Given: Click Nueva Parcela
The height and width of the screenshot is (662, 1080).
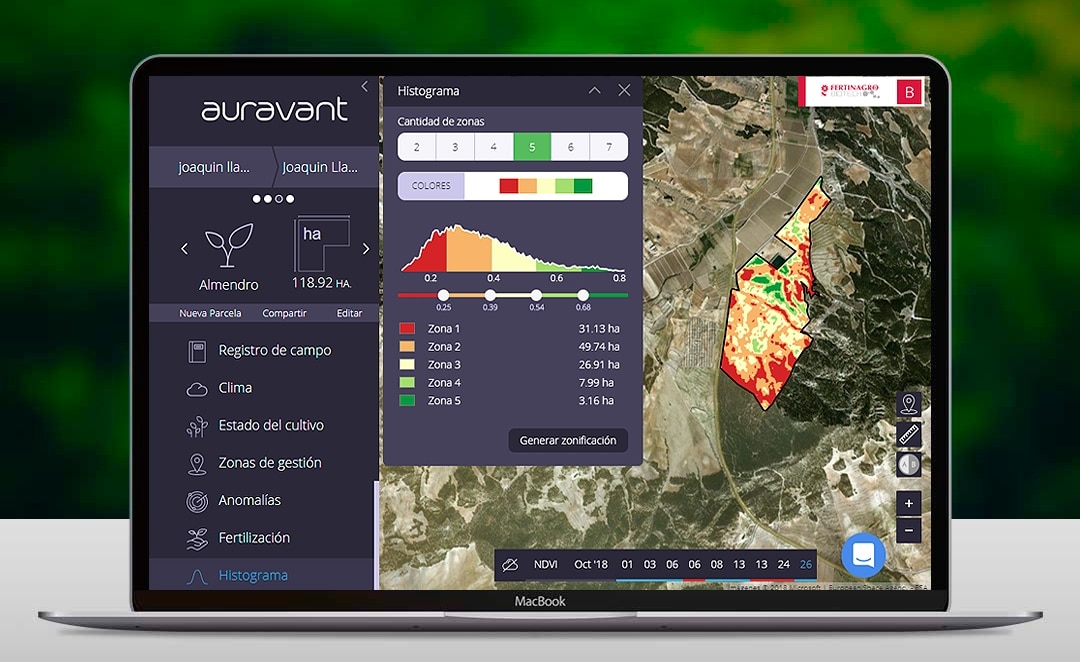Looking at the screenshot, I should 210,313.
